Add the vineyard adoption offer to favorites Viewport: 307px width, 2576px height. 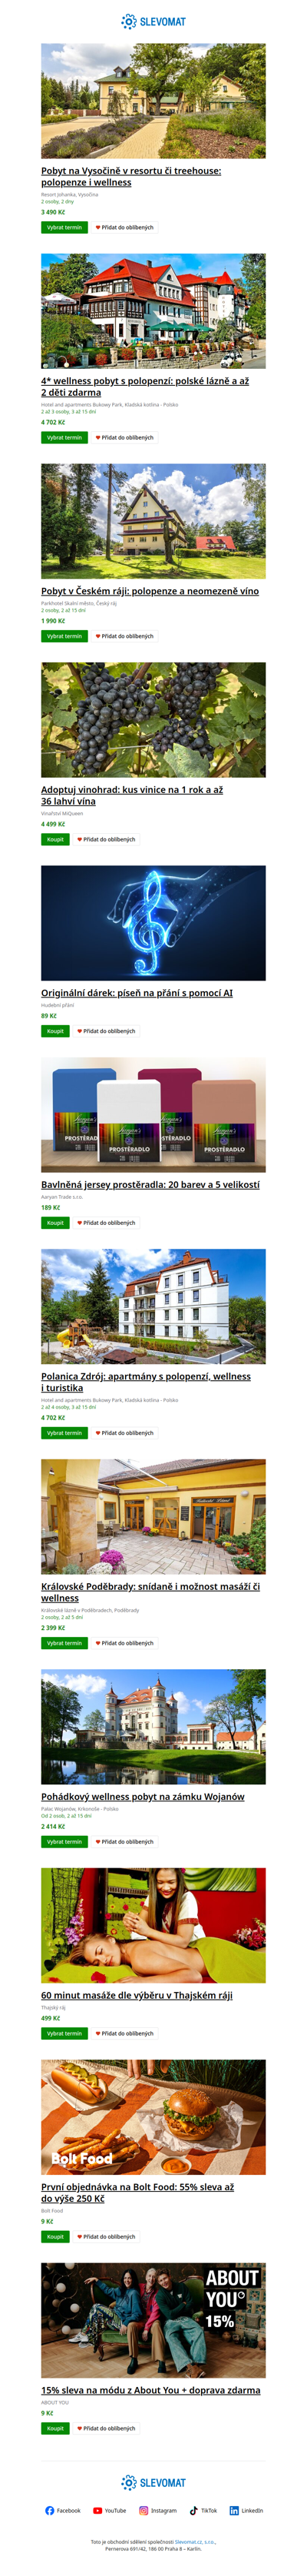106,839
